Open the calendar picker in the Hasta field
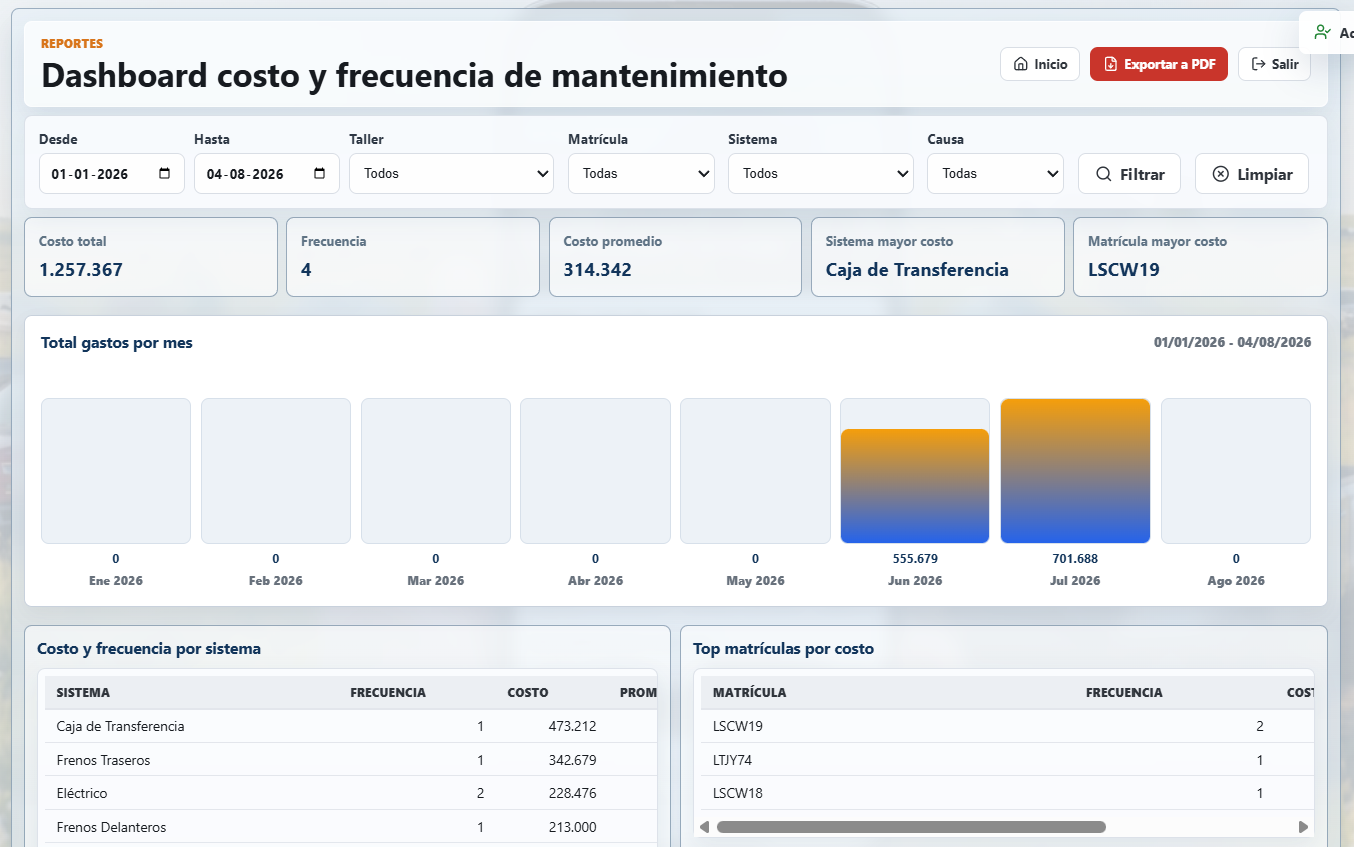Image resolution: width=1354 pixels, height=847 pixels. tap(320, 173)
